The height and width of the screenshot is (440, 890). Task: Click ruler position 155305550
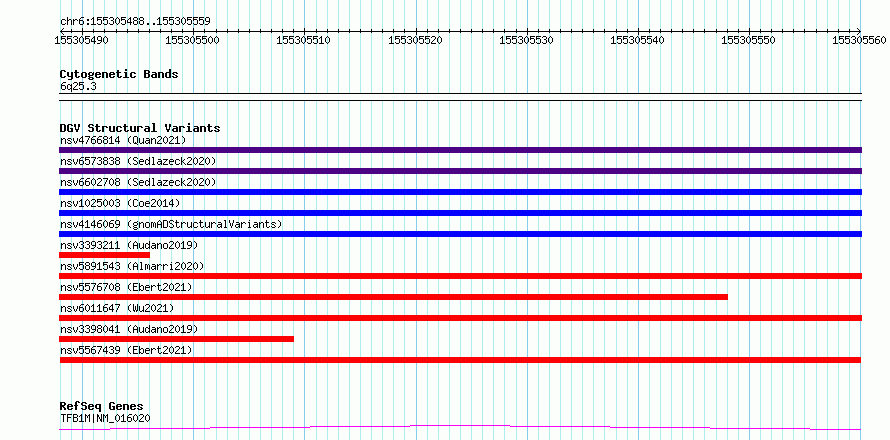pos(750,40)
